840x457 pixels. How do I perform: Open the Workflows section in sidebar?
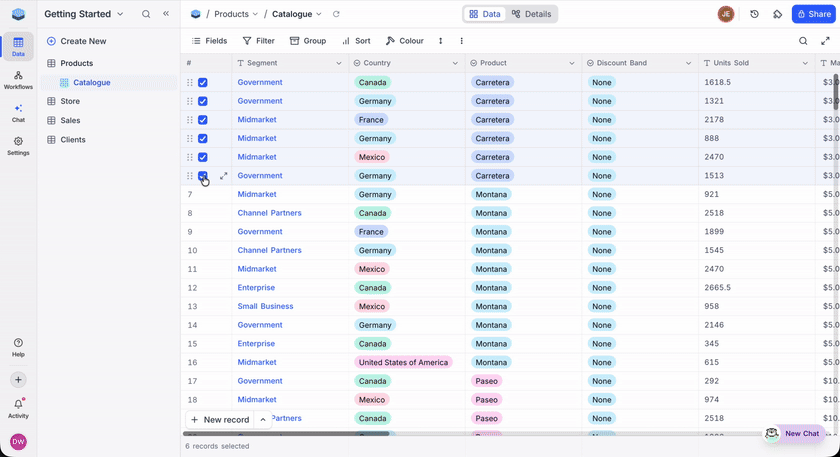18,80
